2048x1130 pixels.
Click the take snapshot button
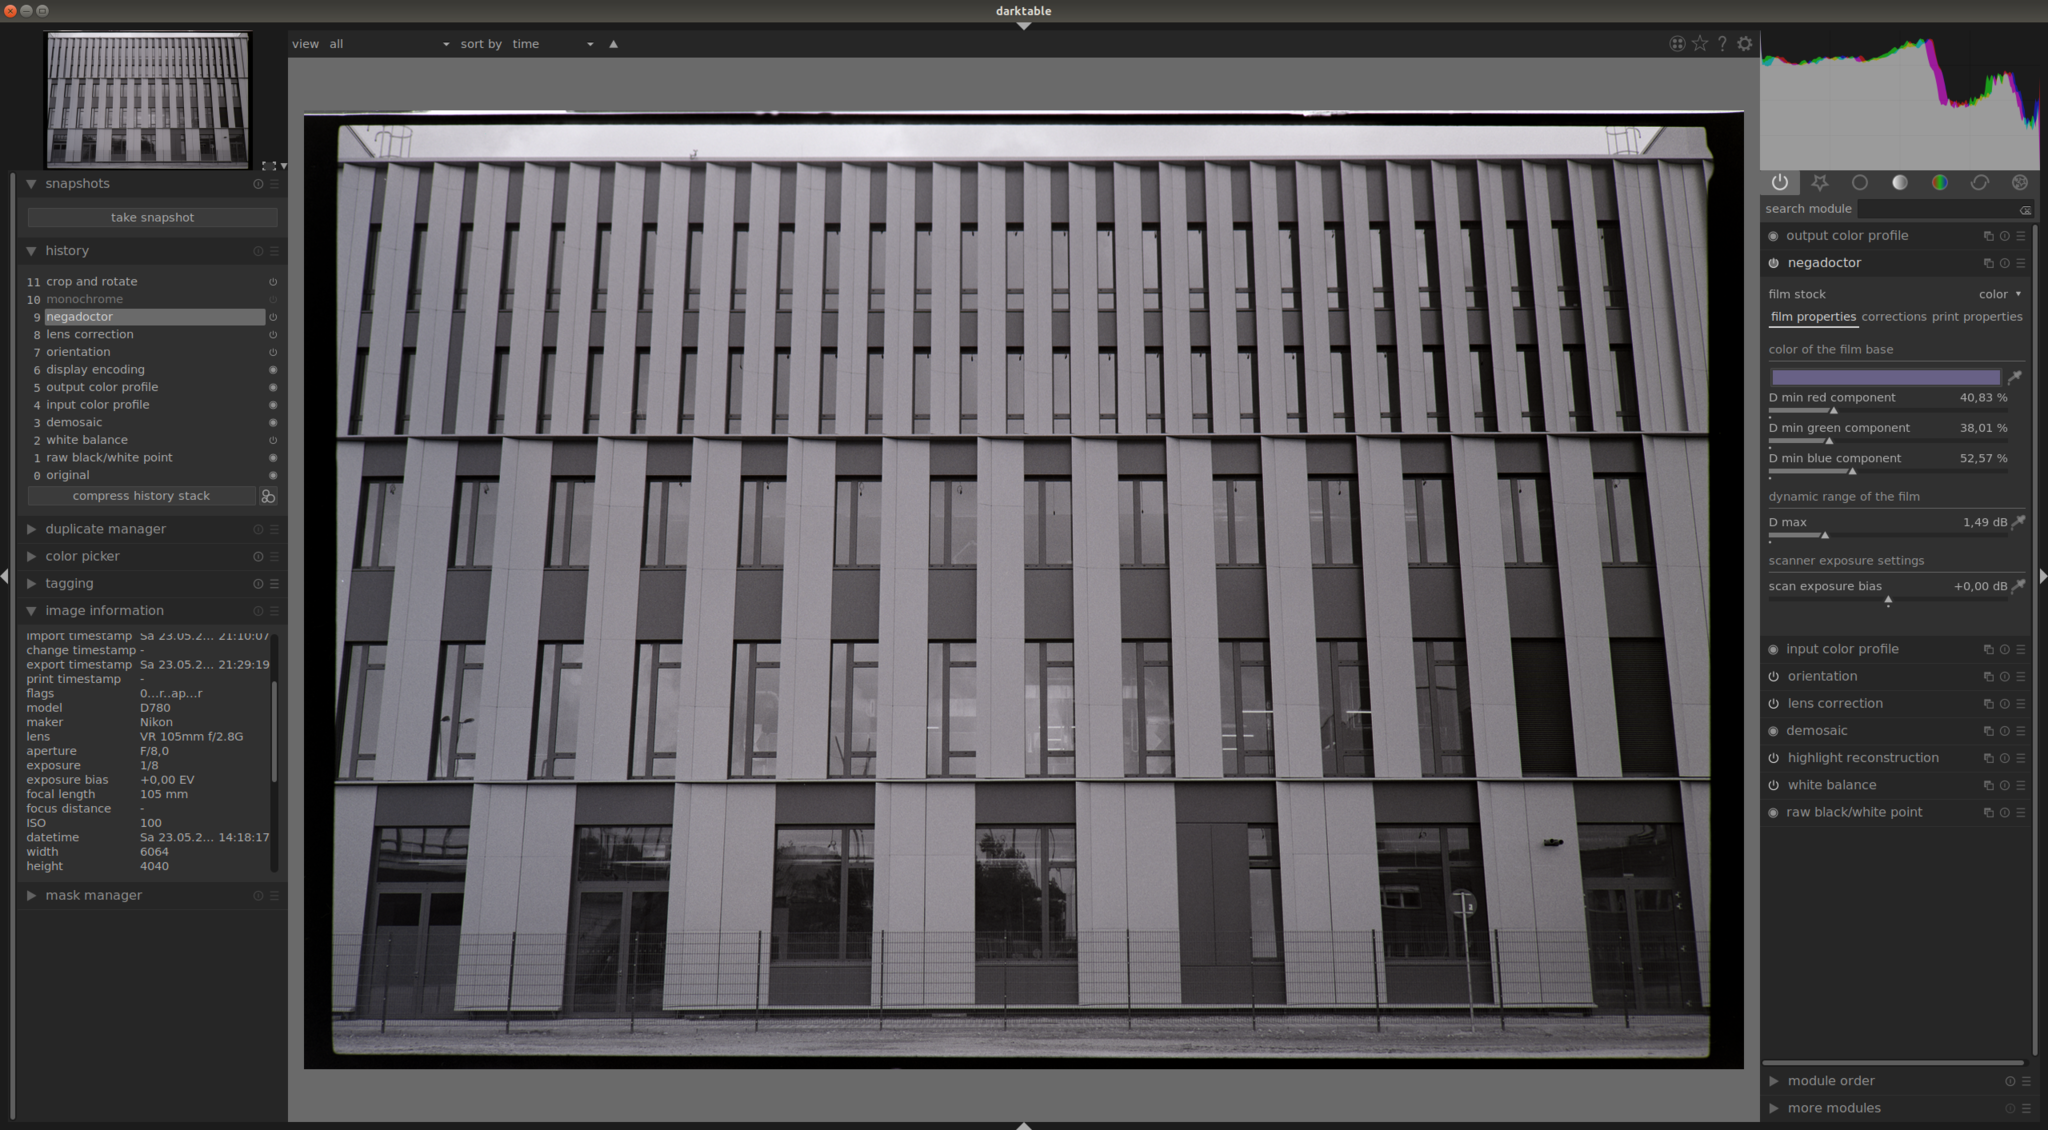pyautogui.click(x=152, y=217)
